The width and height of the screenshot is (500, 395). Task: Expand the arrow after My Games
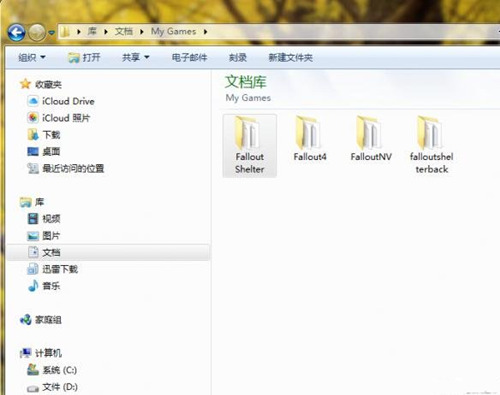coord(205,32)
